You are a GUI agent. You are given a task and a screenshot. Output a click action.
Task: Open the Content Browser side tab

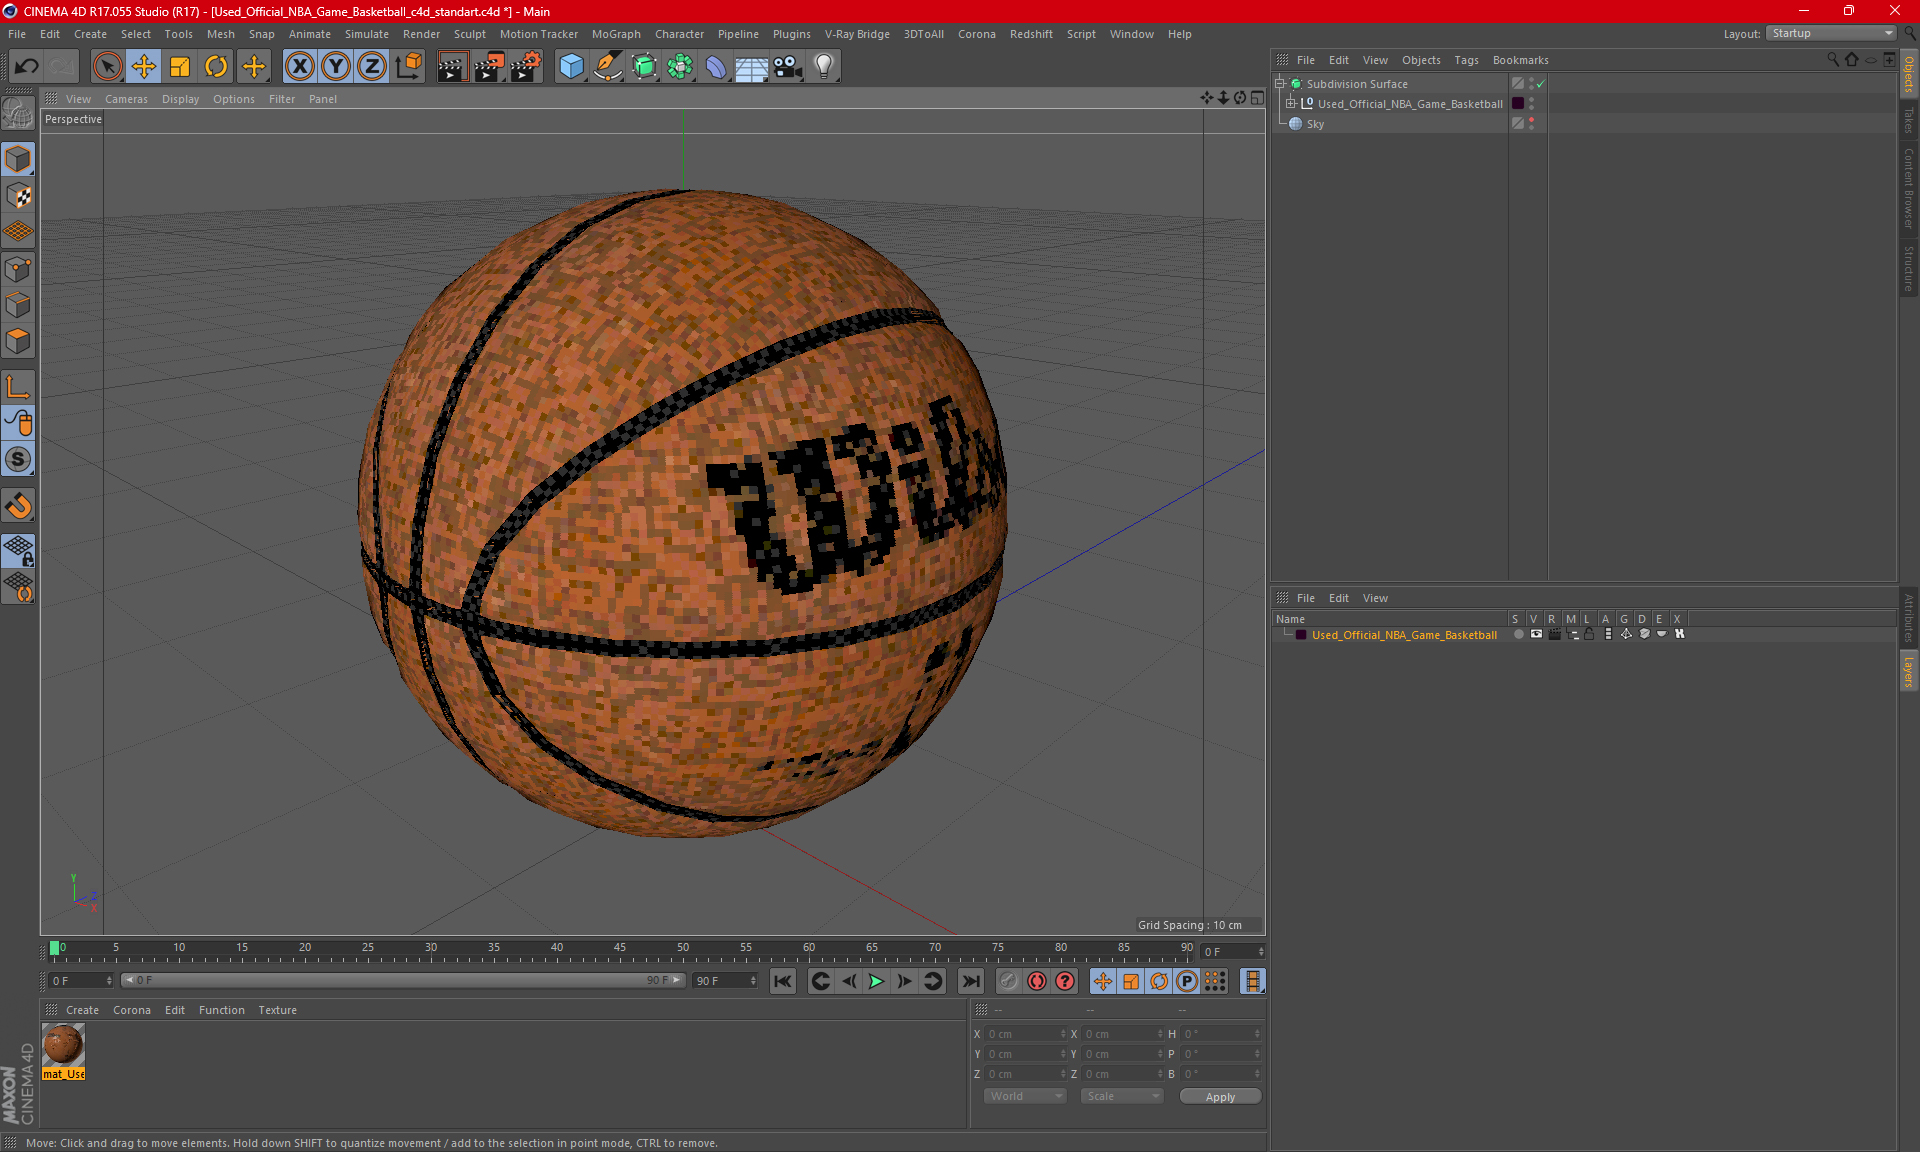click(1908, 188)
